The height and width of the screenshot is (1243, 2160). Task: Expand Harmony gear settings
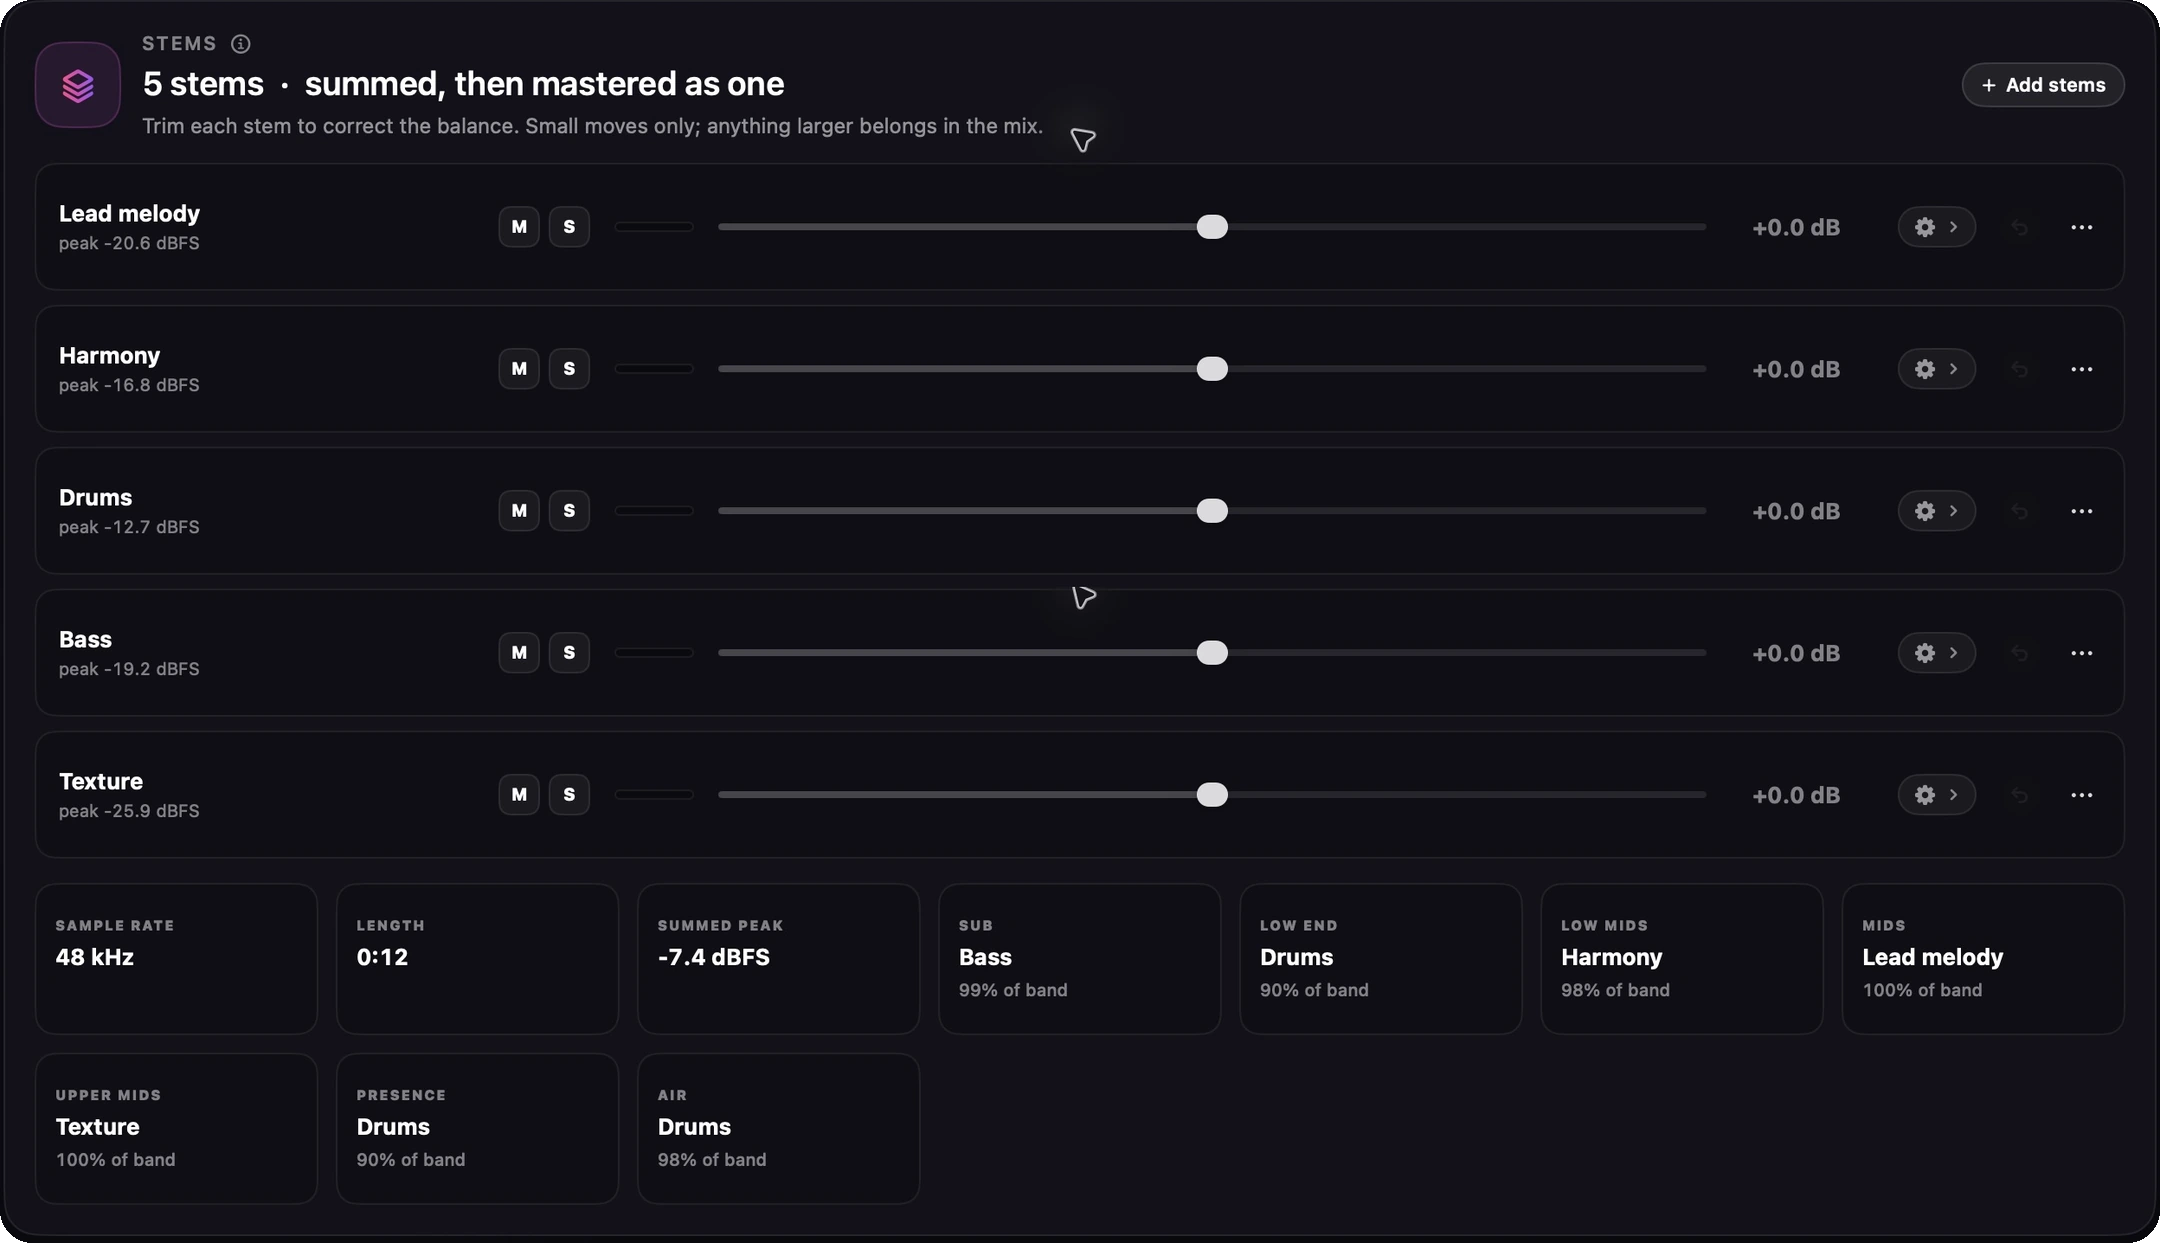pyautogui.click(x=1937, y=369)
